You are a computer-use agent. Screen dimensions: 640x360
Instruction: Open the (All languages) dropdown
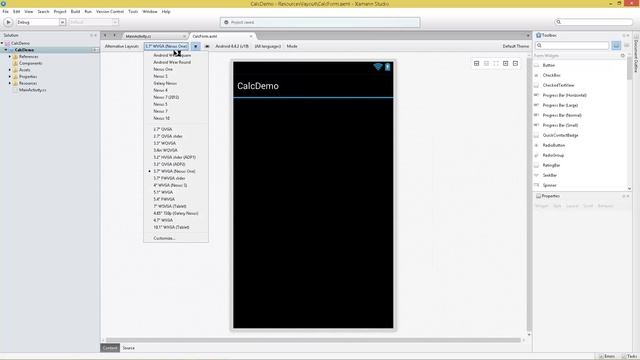pos(268,46)
